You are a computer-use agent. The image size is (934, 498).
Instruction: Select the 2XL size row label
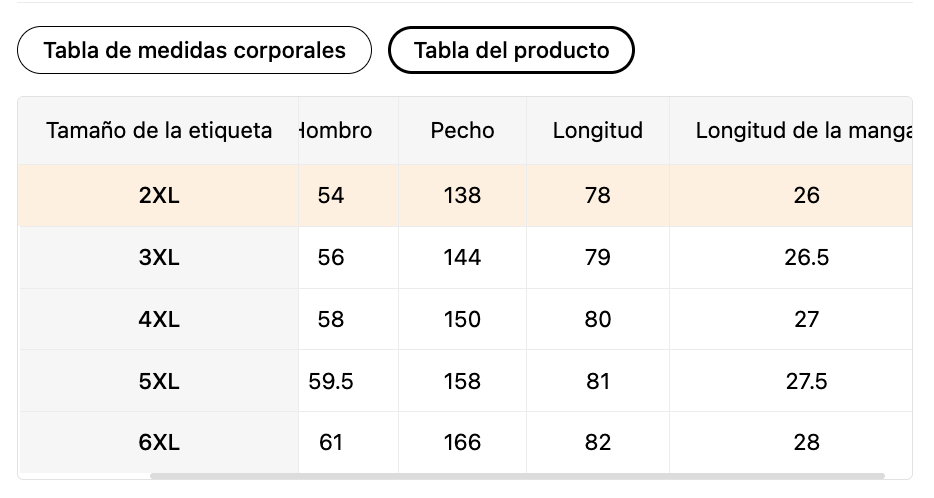pyautogui.click(x=158, y=195)
